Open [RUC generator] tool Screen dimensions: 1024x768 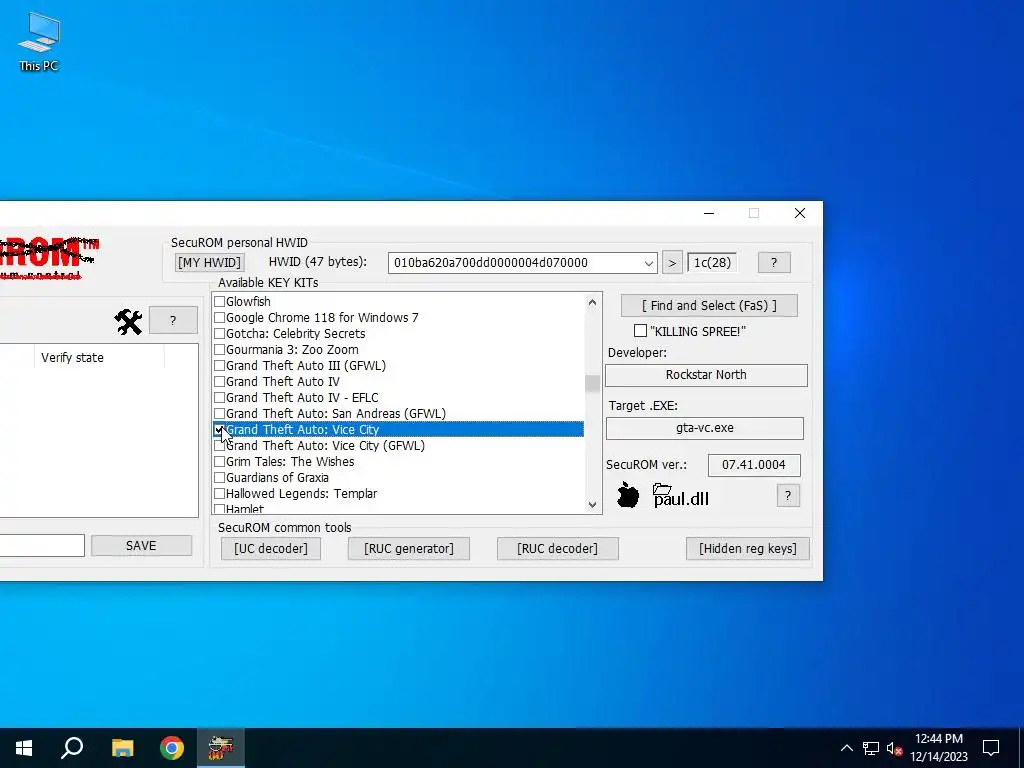409,549
